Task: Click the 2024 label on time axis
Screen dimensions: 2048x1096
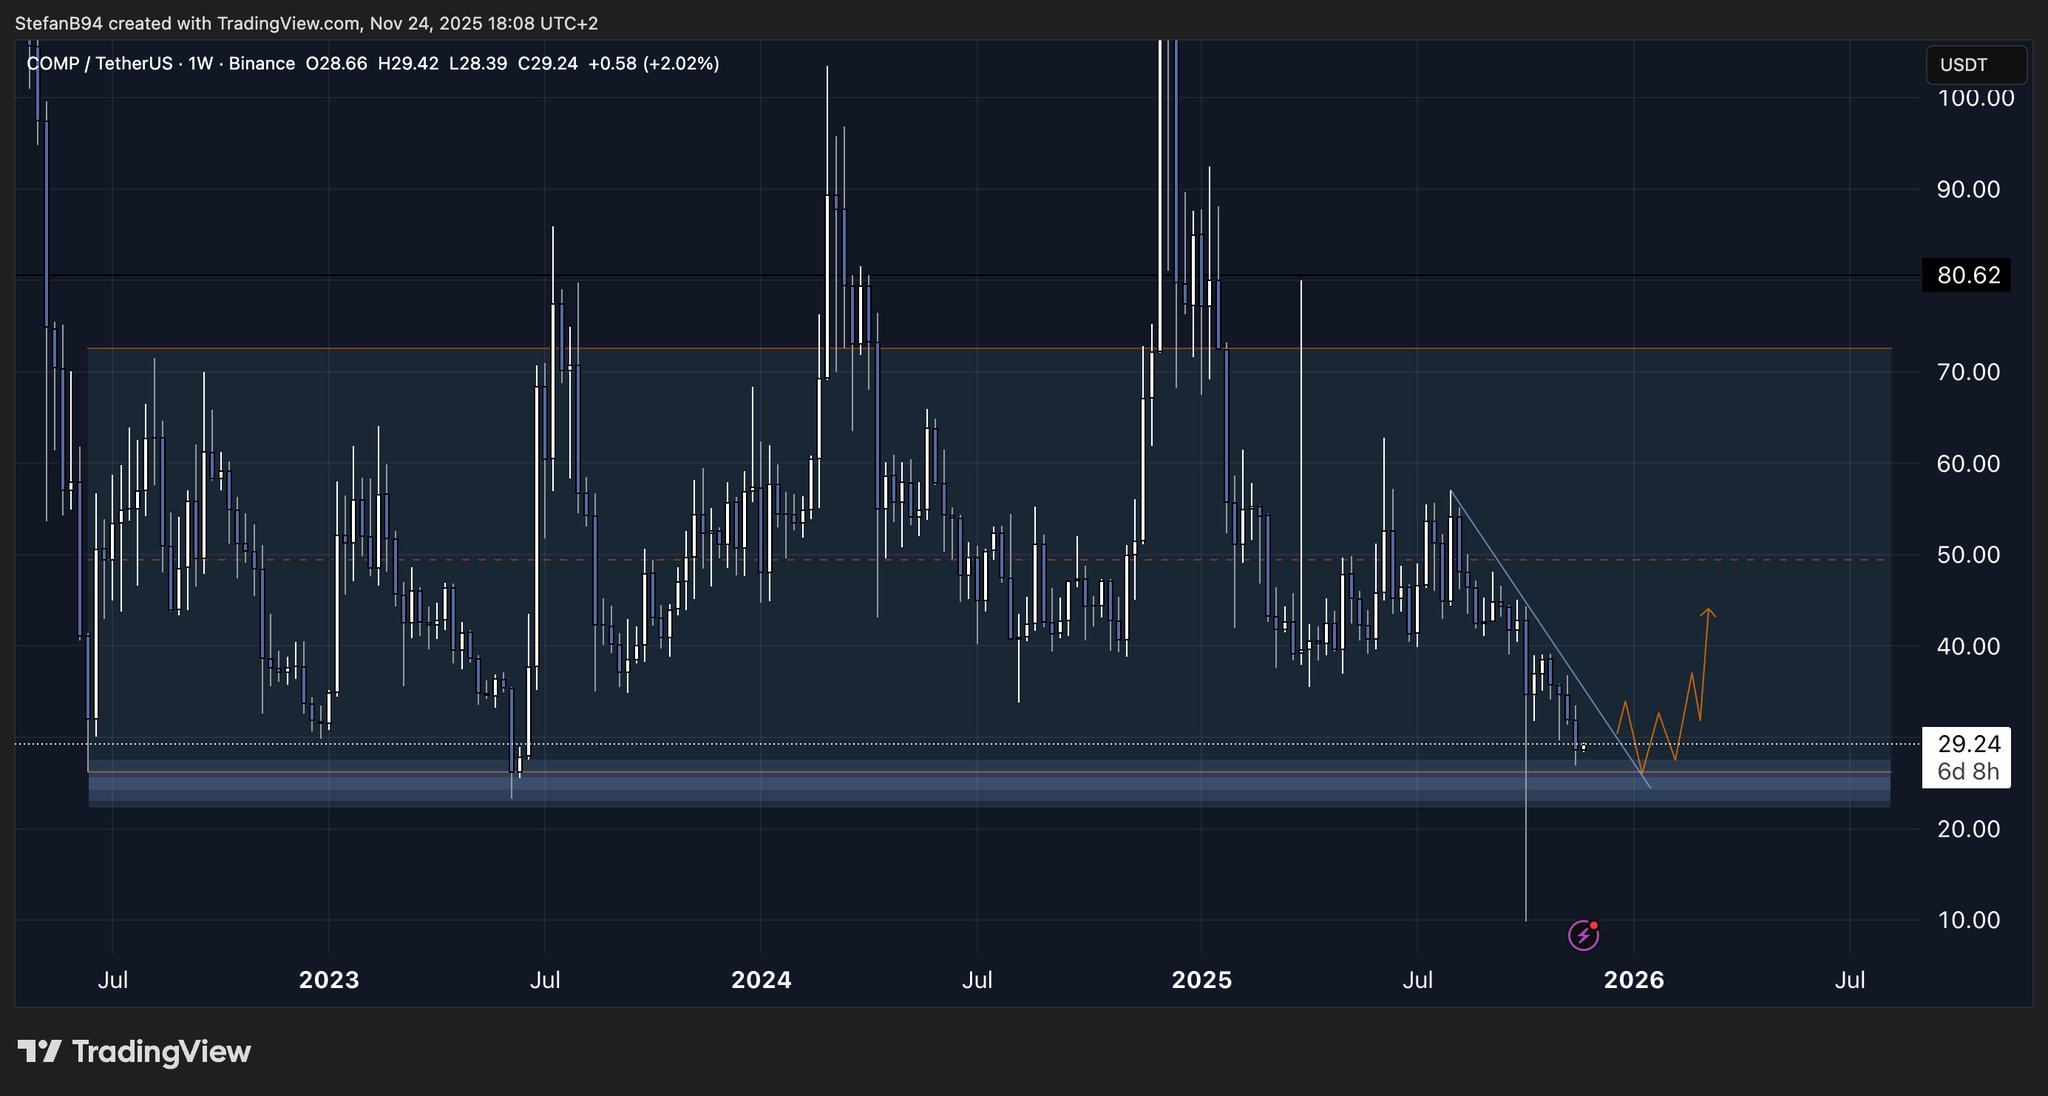Action: pyautogui.click(x=761, y=980)
